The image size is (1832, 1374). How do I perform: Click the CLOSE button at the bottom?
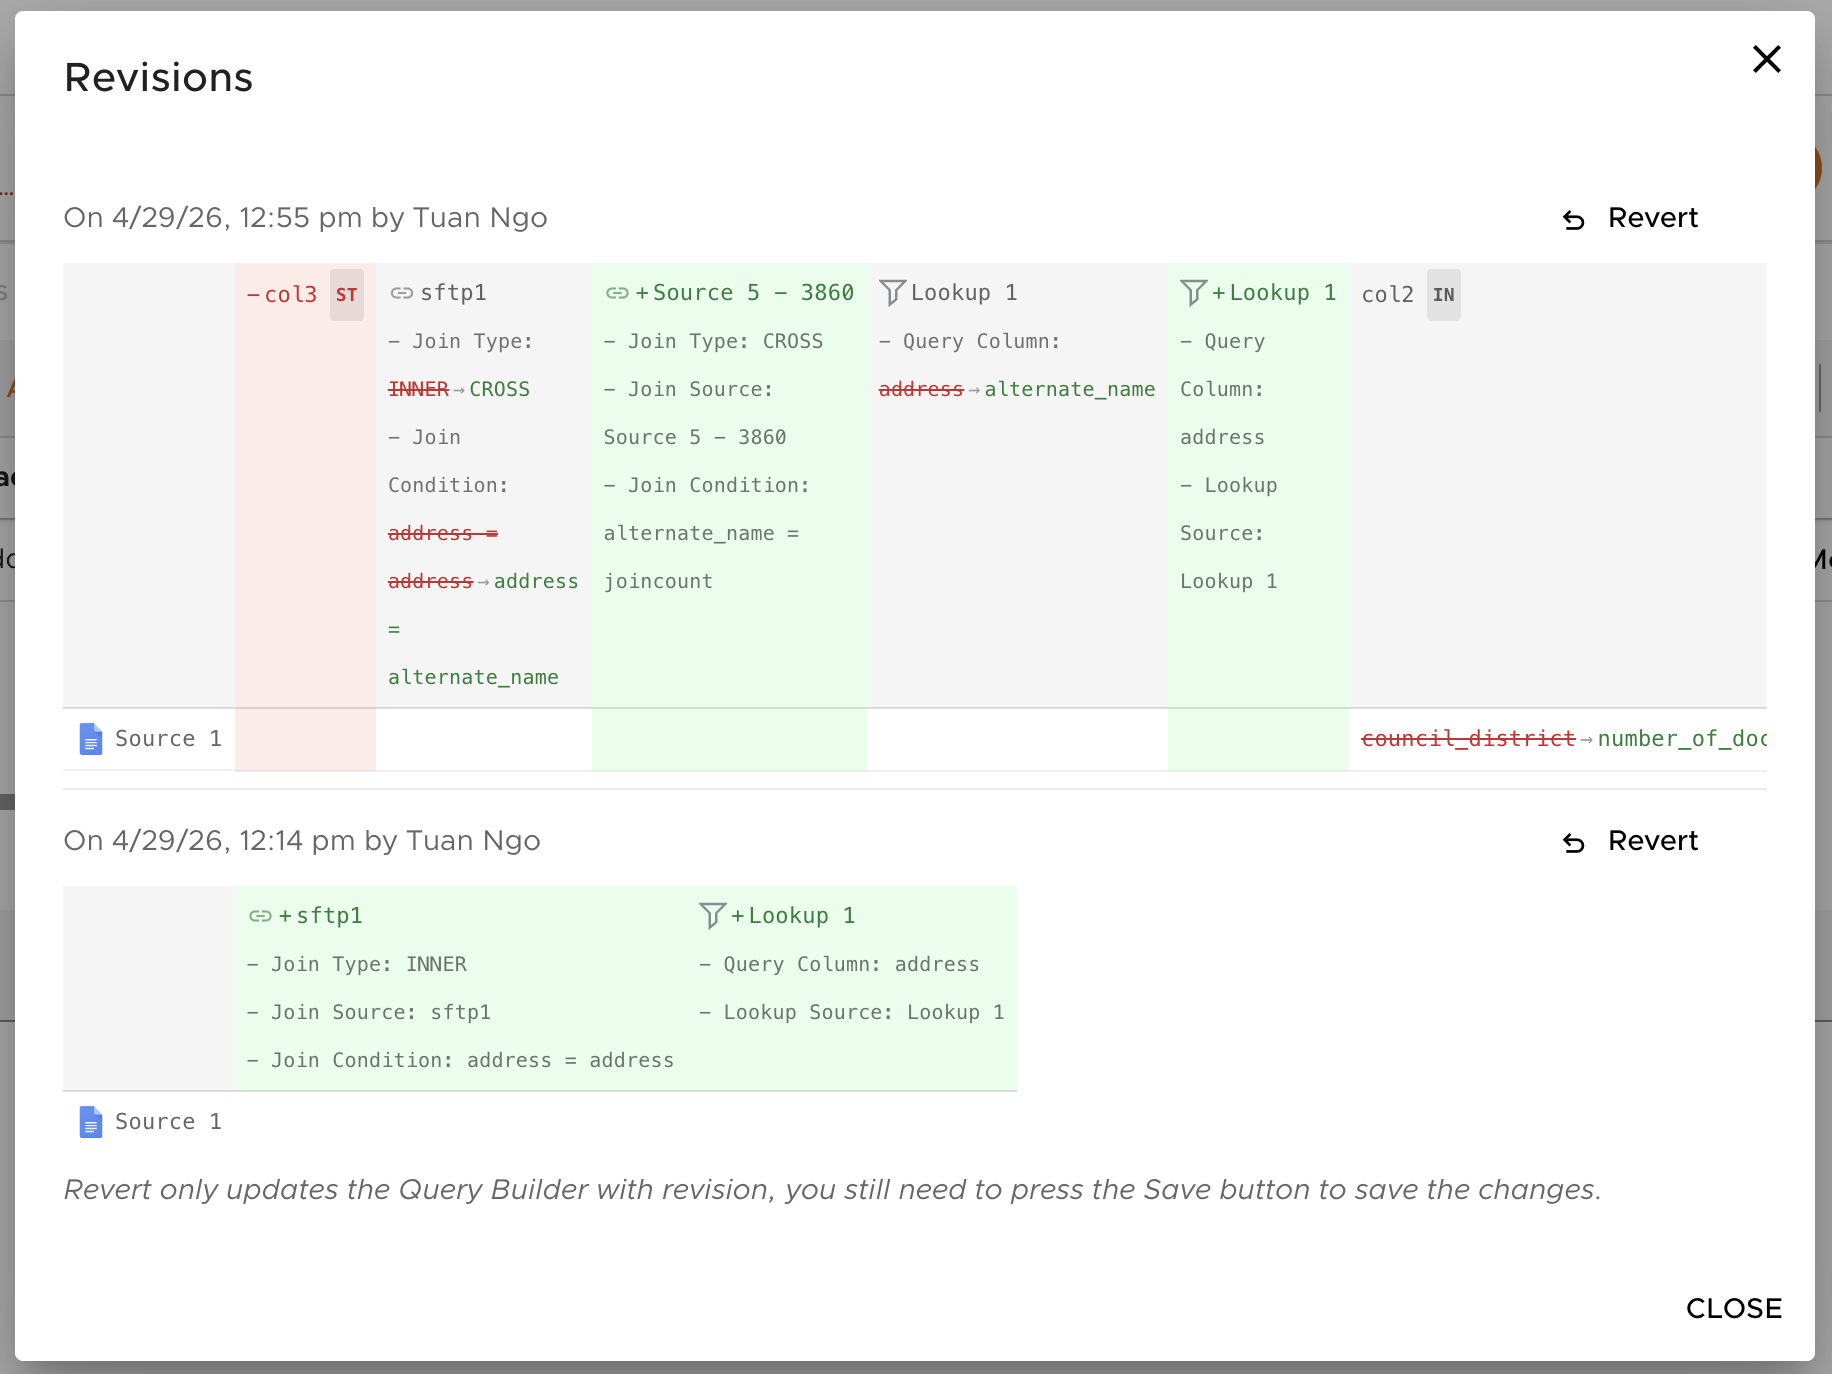tap(1734, 1308)
